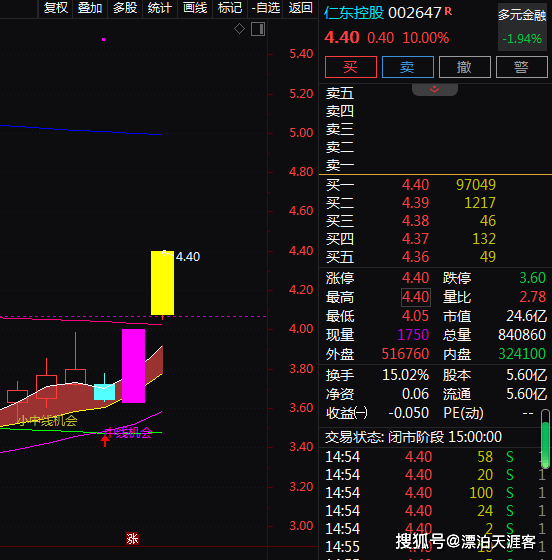Click the 跌停 limit-down value 3.60

[x=532, y=278]
